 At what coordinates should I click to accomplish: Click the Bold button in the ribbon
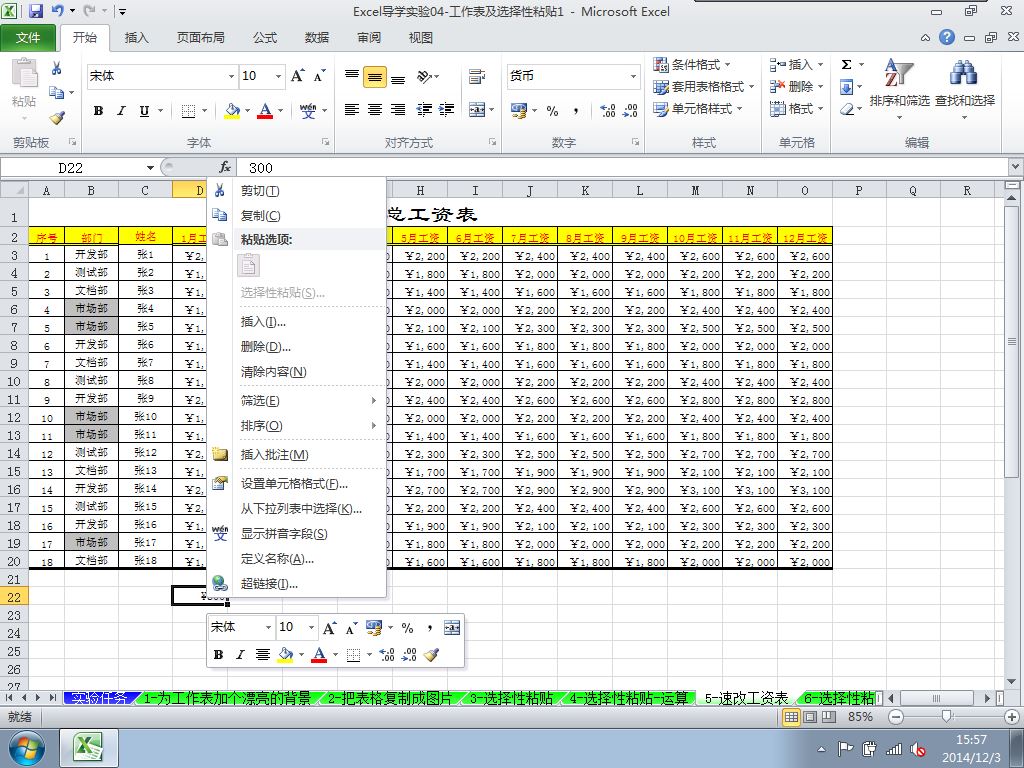pos(98,111)
